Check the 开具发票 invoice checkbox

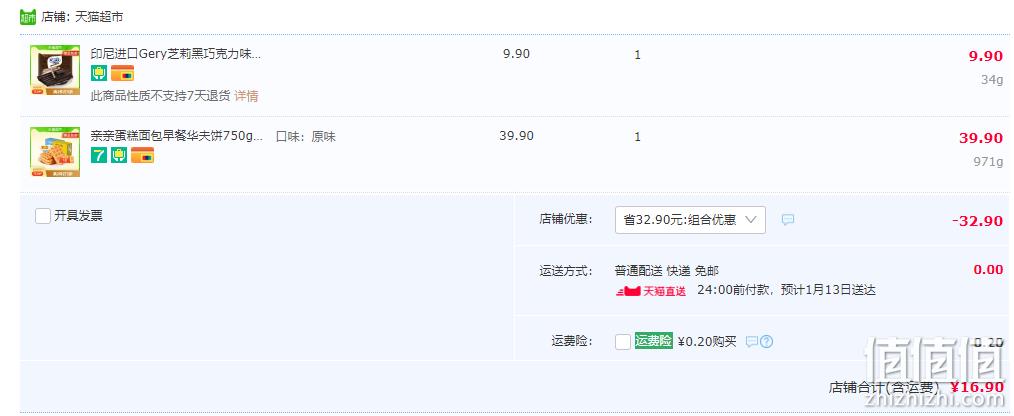43,216
